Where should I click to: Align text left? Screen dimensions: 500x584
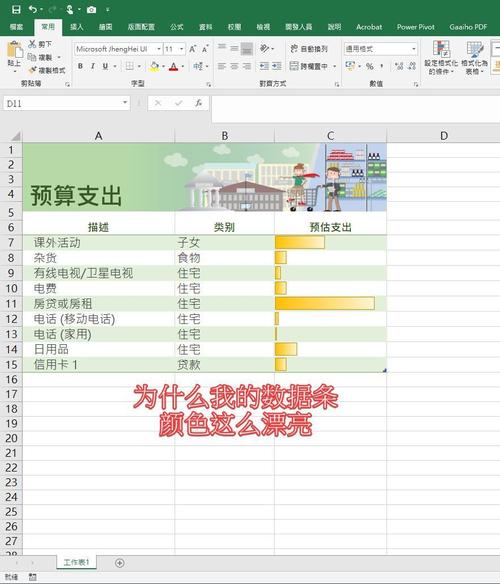[x=222, y=66]
